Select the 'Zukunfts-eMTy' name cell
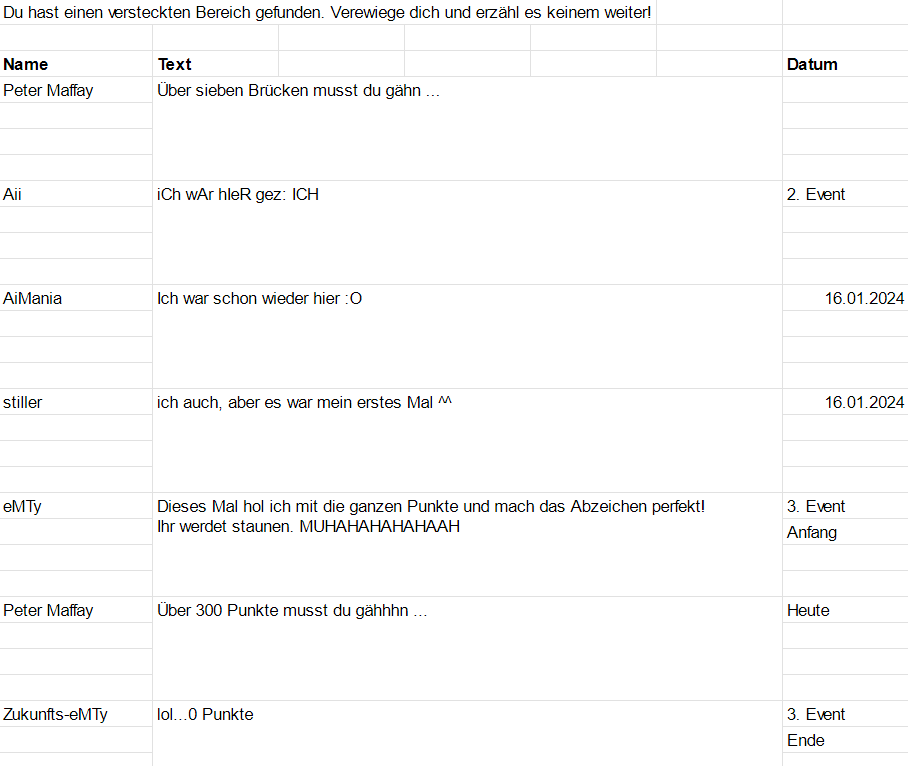The height and width of the screenshot is (766, 908). click(x=76, y=714)
